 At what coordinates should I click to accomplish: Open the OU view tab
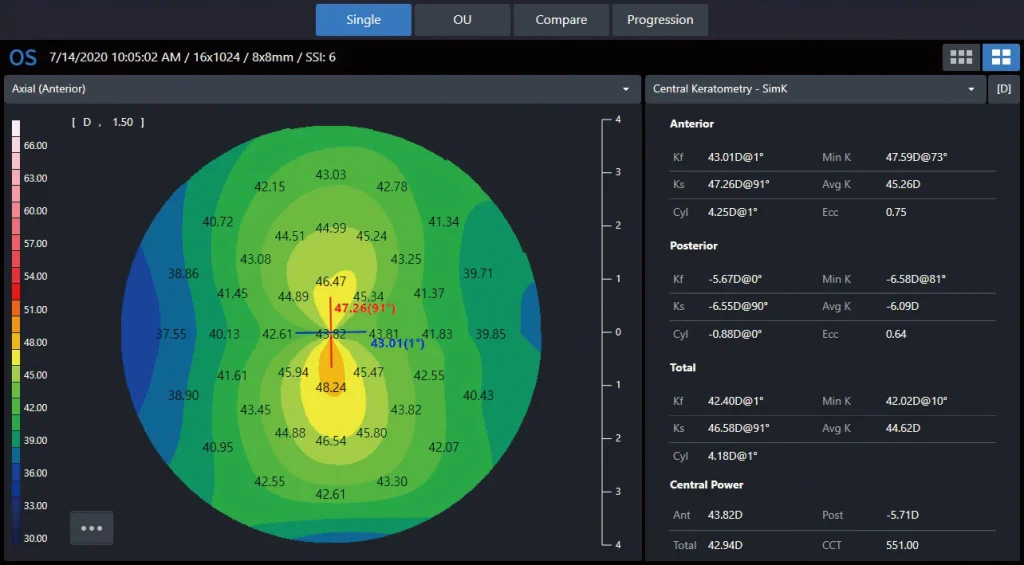462,20
